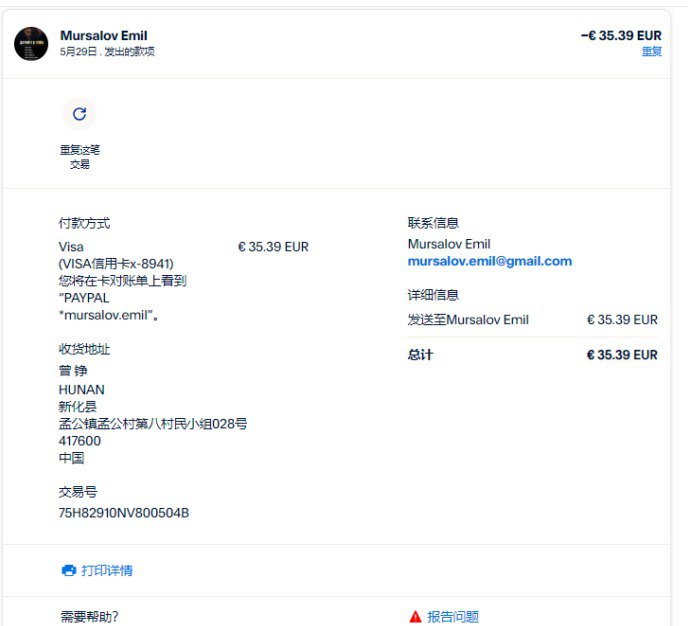Viewport: 688px width, 626px height.
Task: Click the red warning triangle icon
Action: [415, 617]
